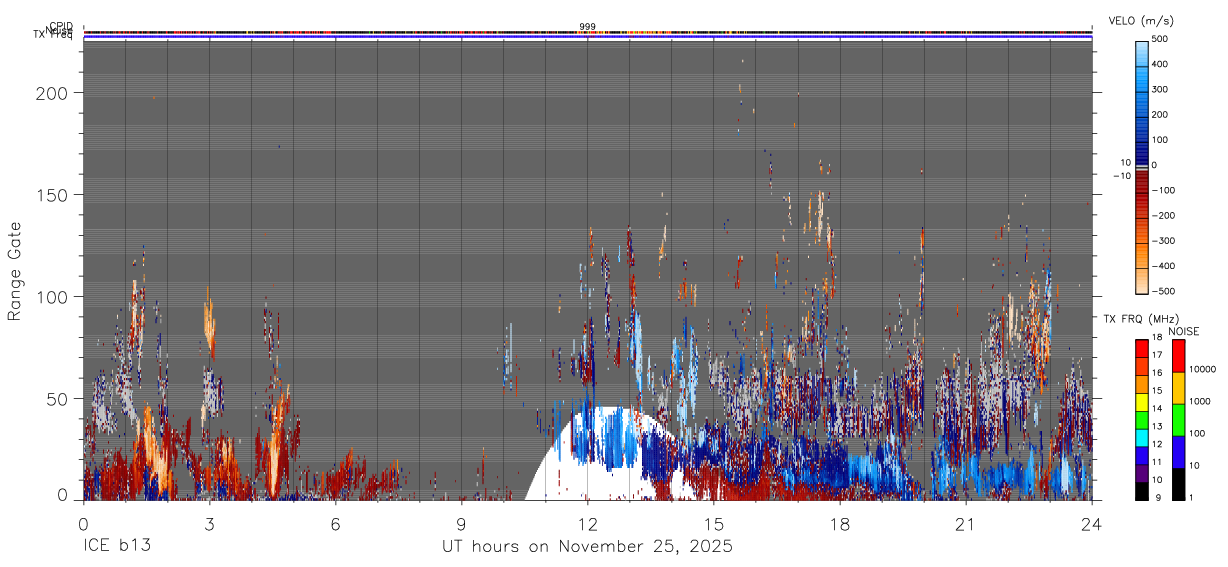The height and width of the screenshot is (567, 1228).
Task: Click the NOISE color bar
Action: pyautogui.click(x=1179, y=419)
